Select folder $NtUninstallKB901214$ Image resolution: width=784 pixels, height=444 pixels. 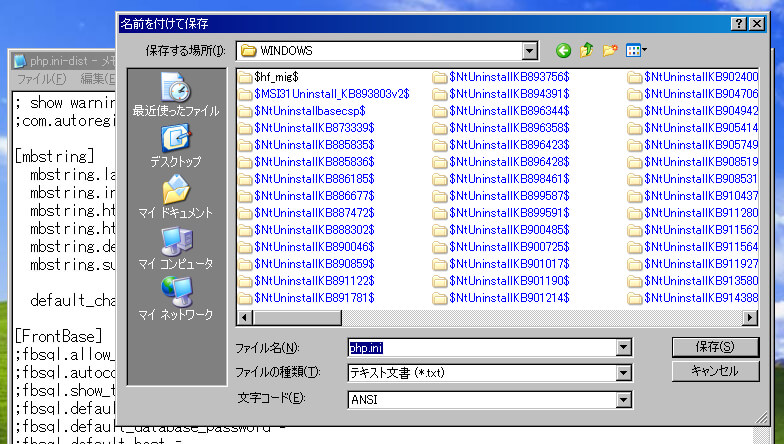(x=502, y=298)
